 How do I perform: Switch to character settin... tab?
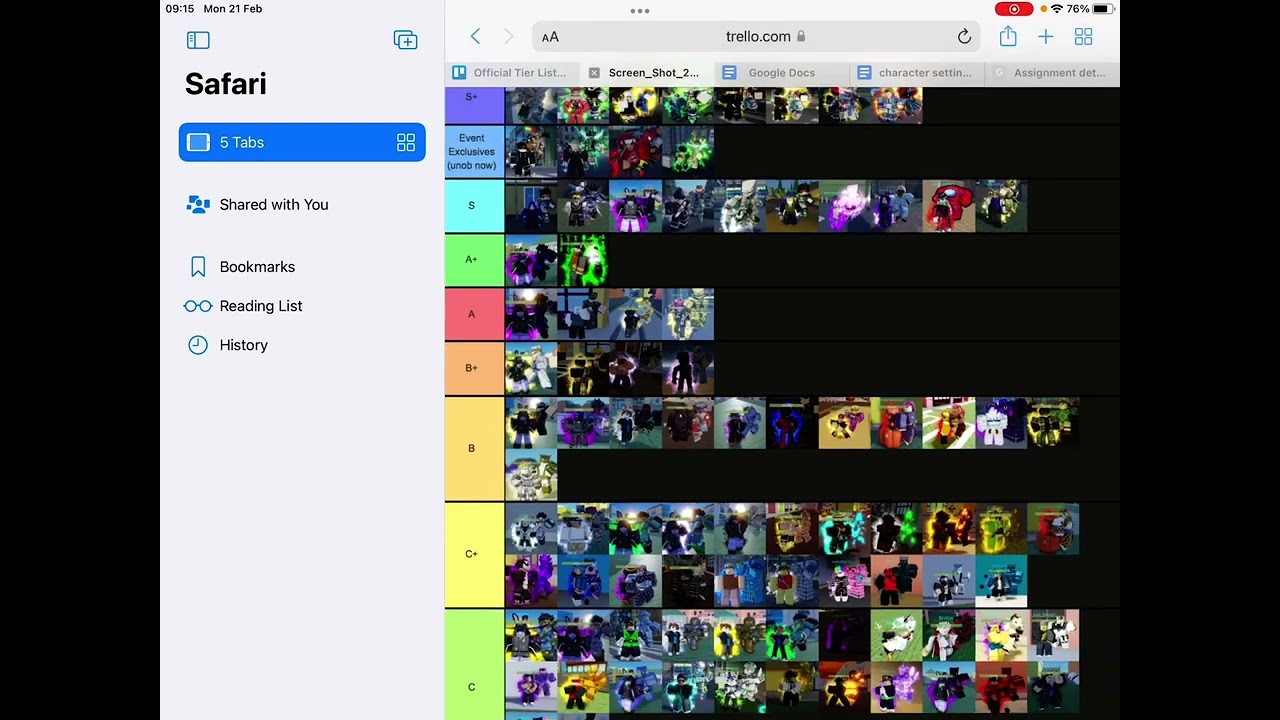[917, 73]
